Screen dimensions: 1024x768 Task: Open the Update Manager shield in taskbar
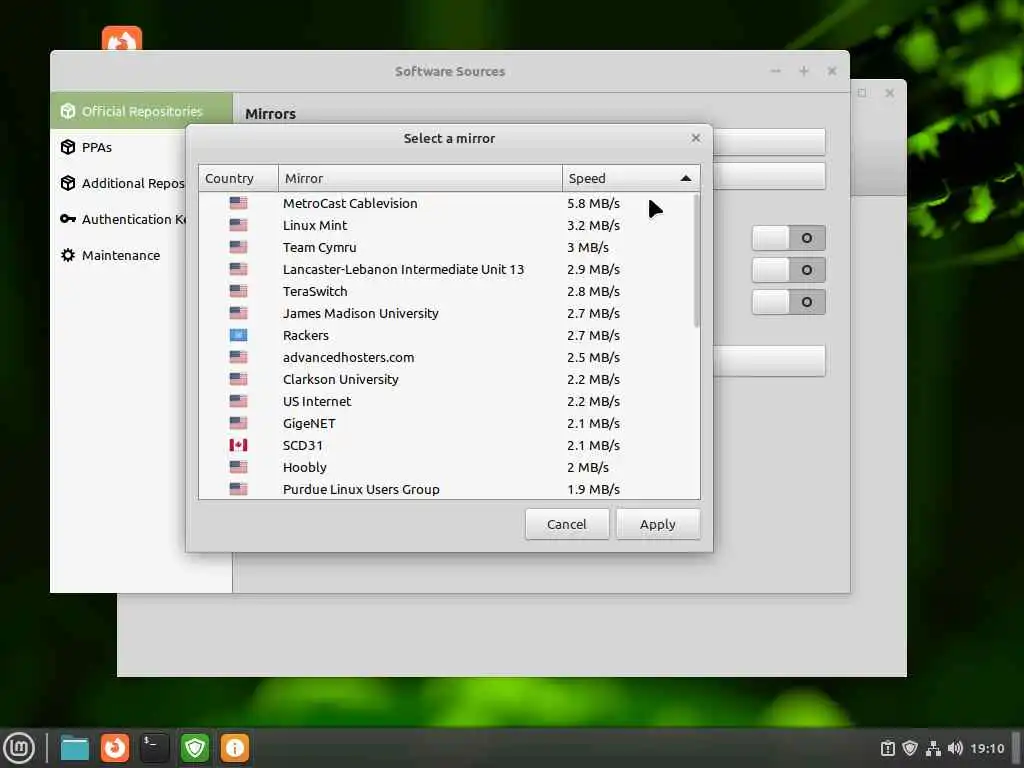pos(195,748)
